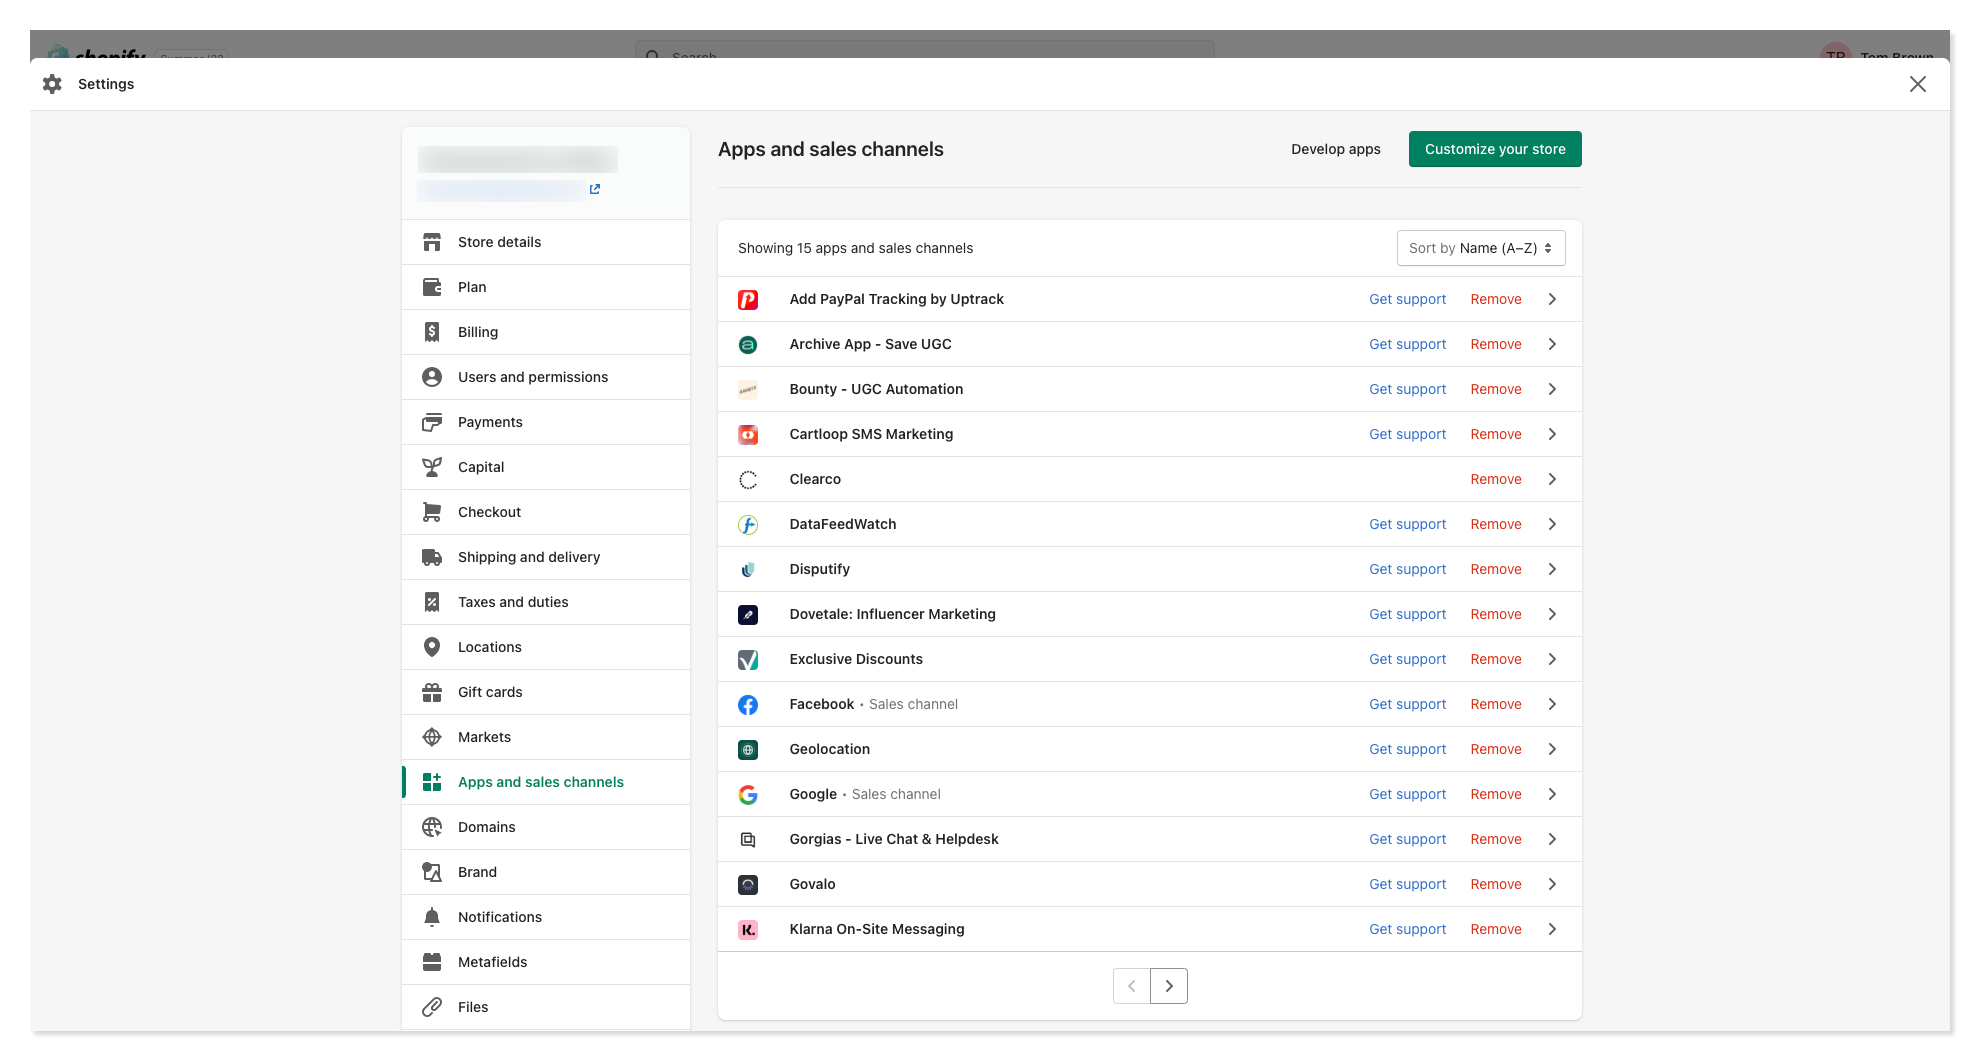Get support for Cartloop SMS Marketing
This screenshot has width=1980, height=1061.
(1407, 434)
